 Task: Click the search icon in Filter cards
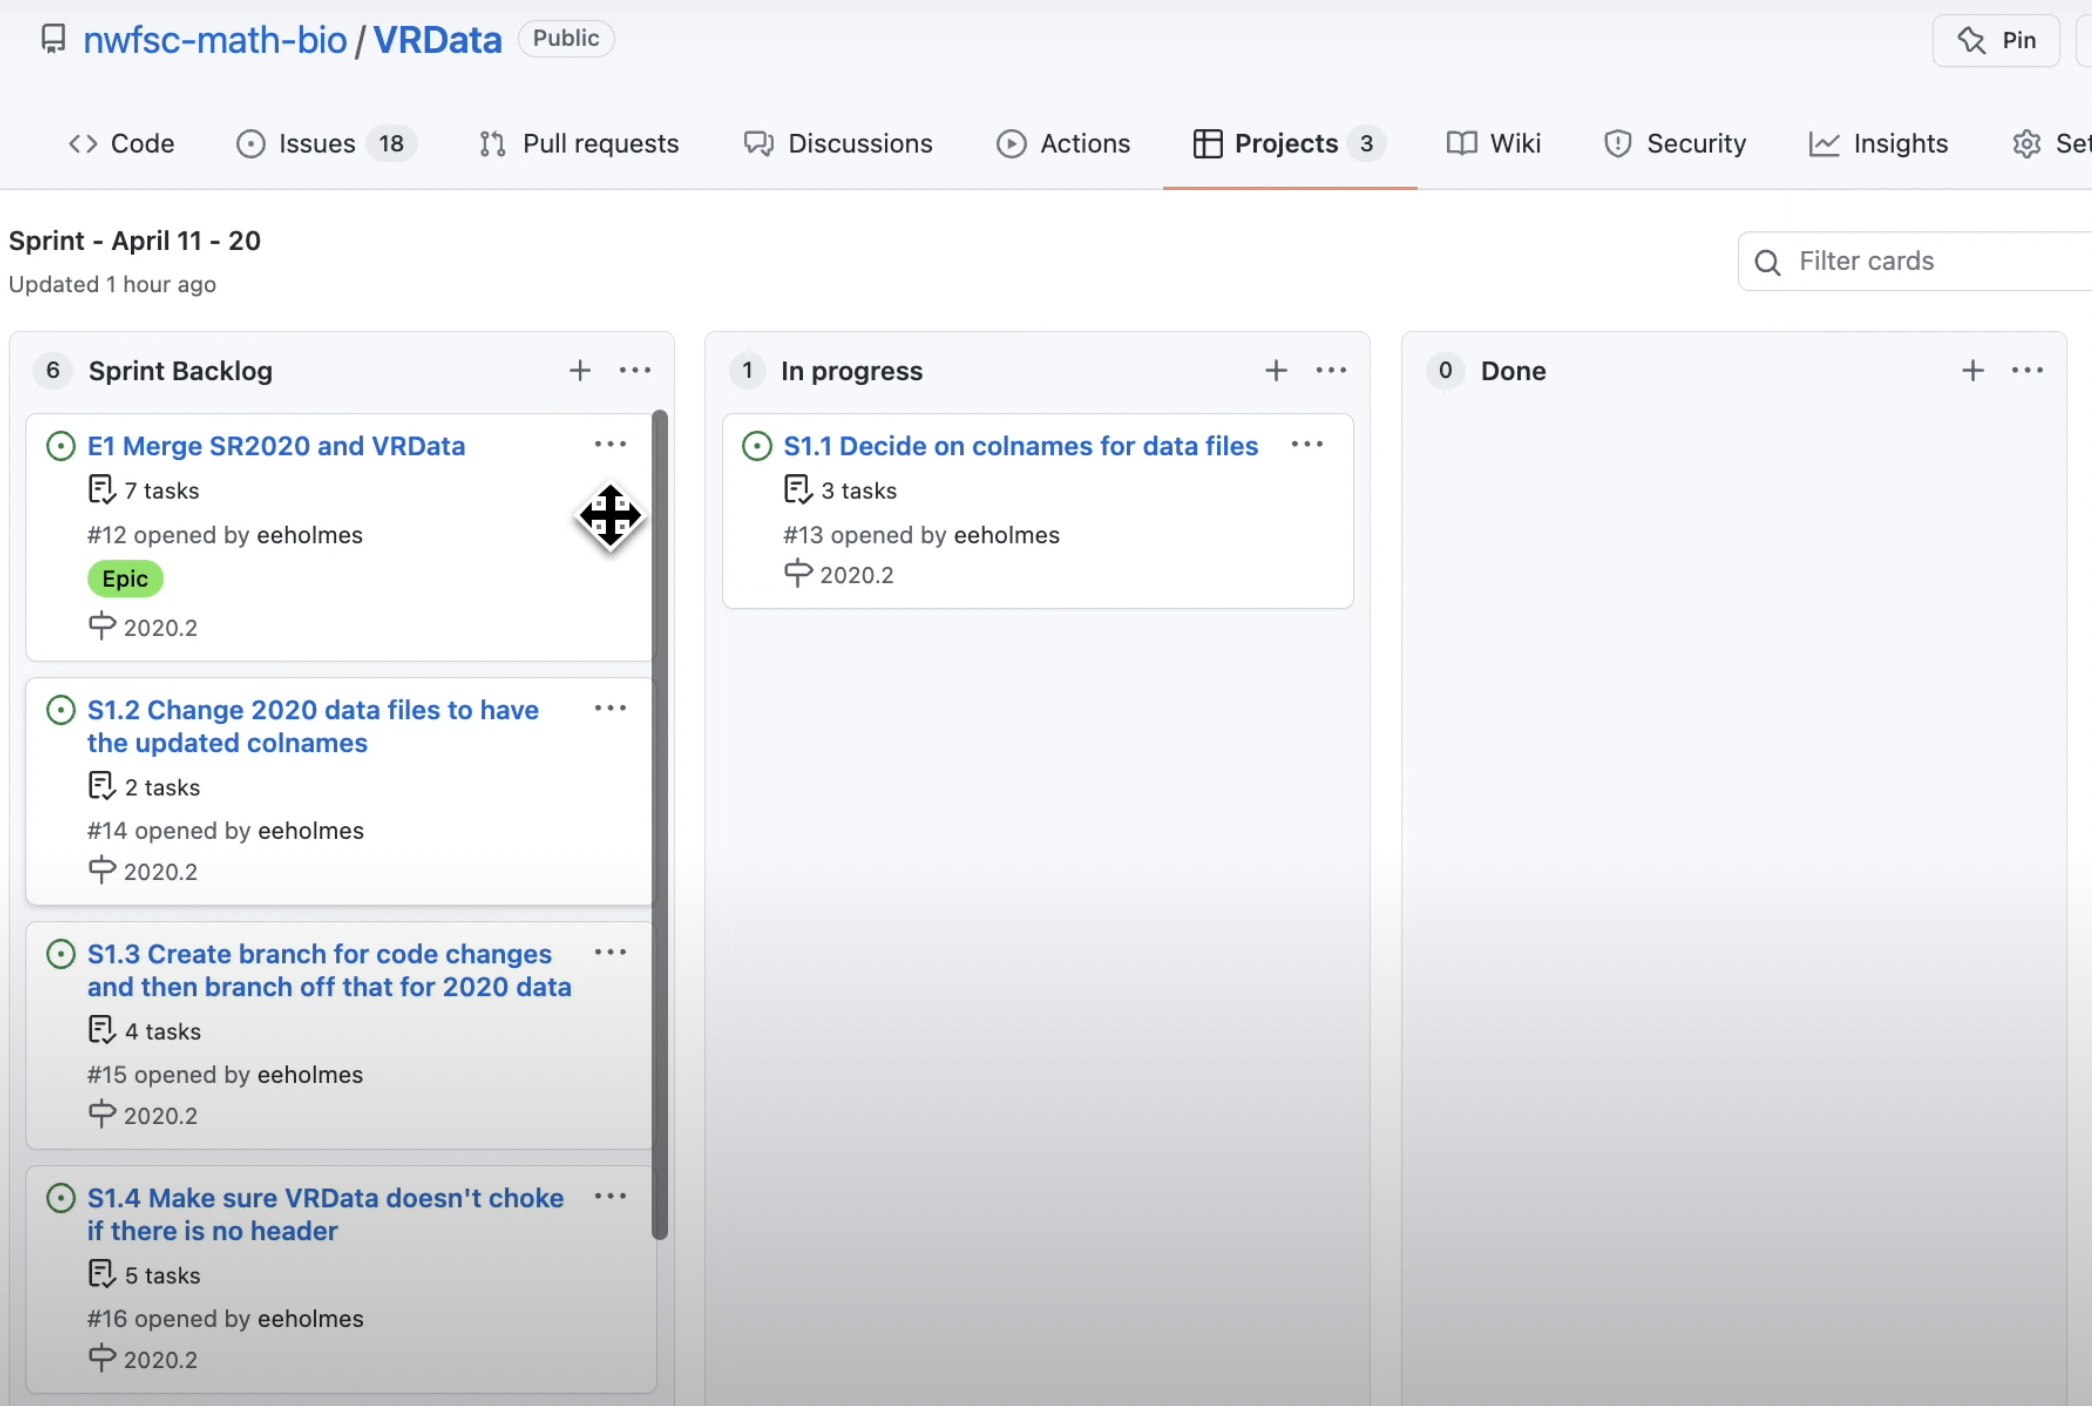(1768, 262)
